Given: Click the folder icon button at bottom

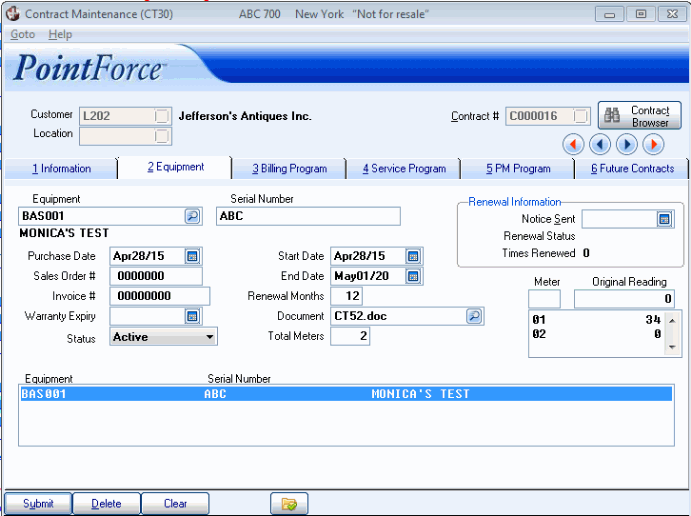Looking at the screenshot, I should [x=289, y=504].
